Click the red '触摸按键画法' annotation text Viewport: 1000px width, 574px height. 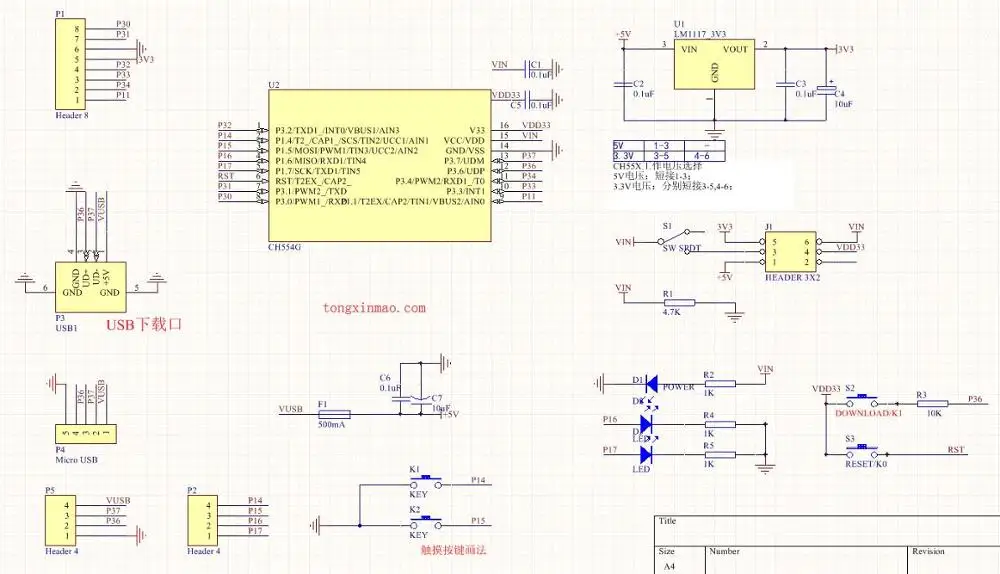453,549
